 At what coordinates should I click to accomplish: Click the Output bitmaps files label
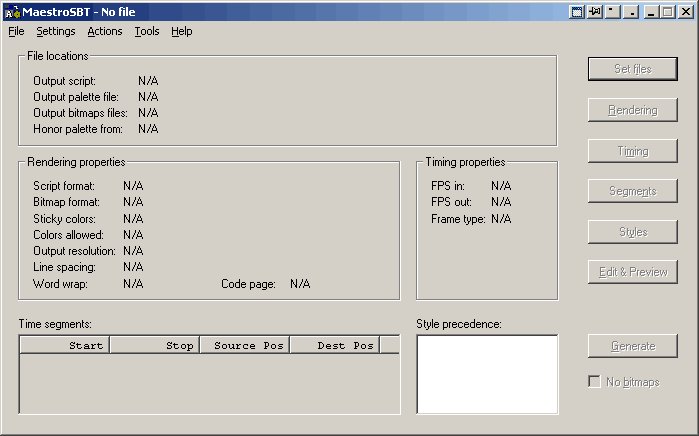pos(80,113)
